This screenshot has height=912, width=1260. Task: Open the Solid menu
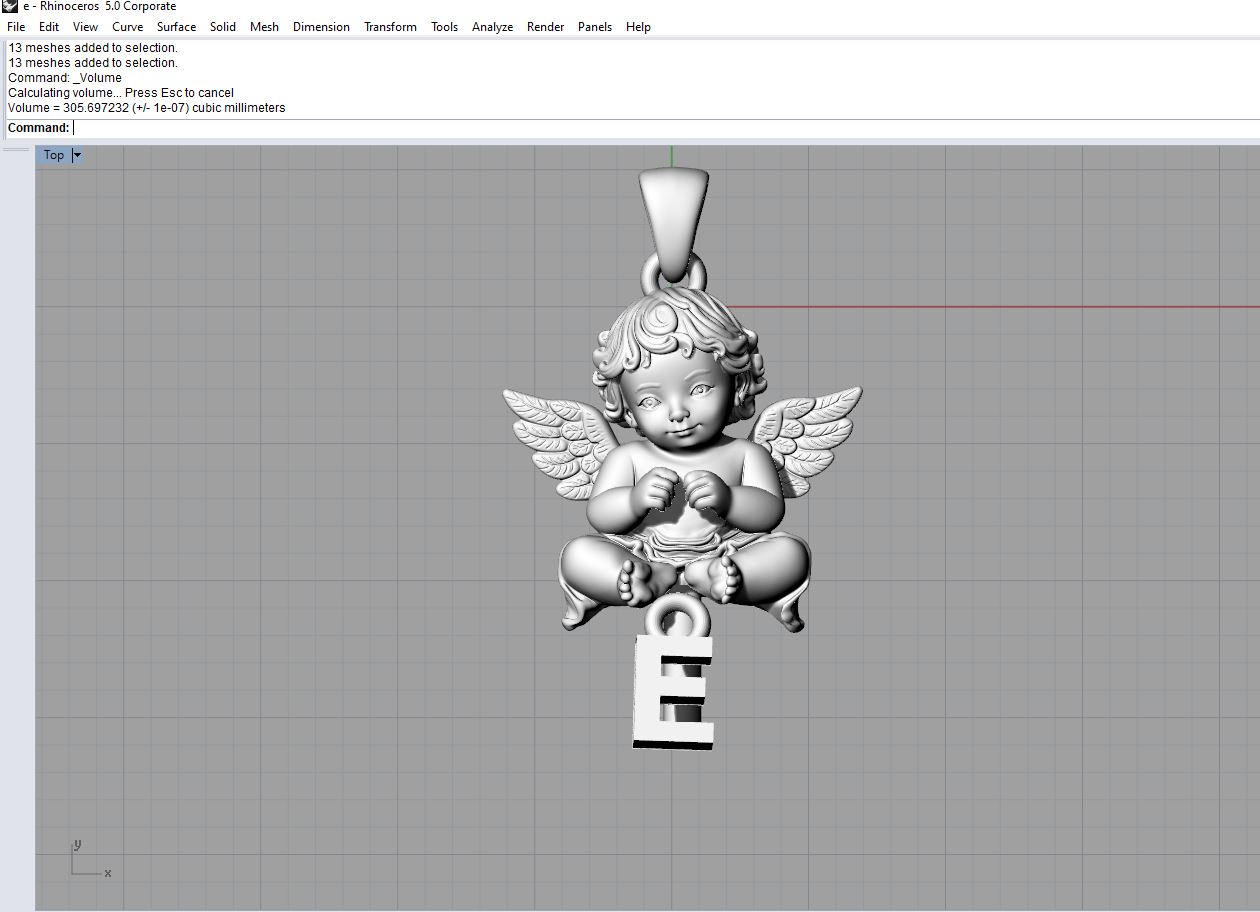[x=223, y=27]
